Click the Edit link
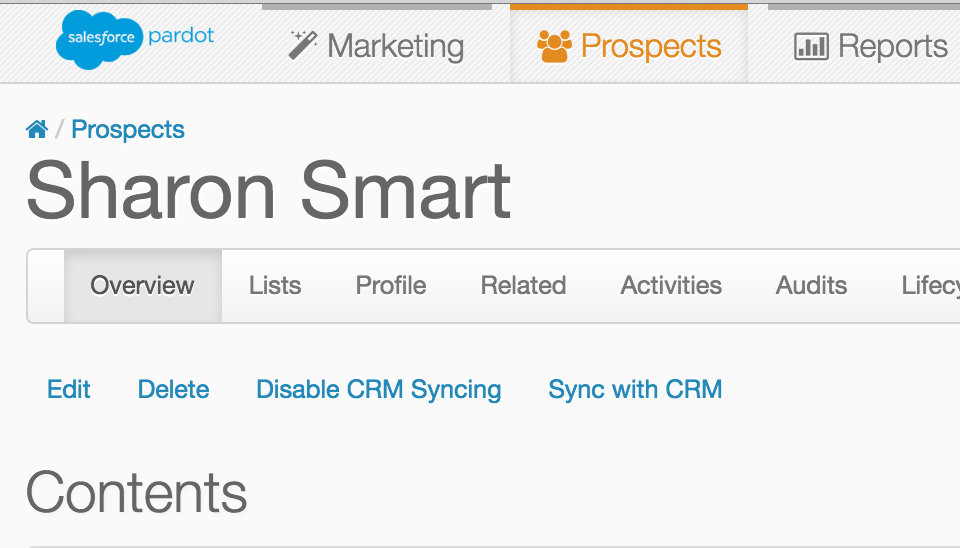960x548 pixels. click(x=69, y=389)
